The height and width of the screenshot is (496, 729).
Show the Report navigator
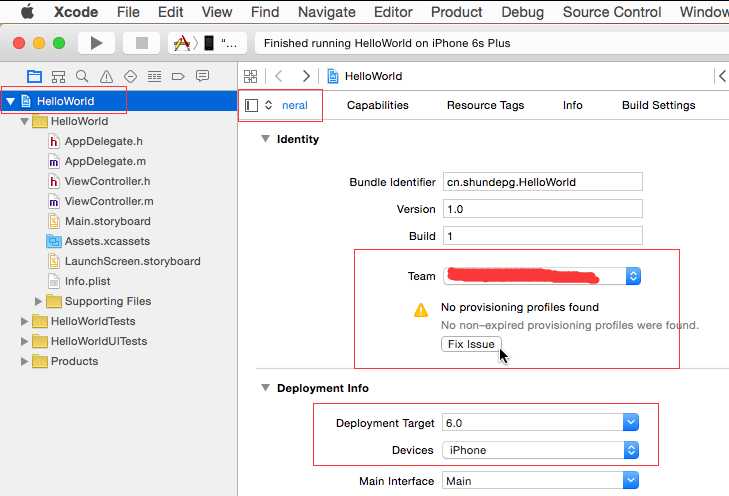pyautogui.click(x=202, y=76)
